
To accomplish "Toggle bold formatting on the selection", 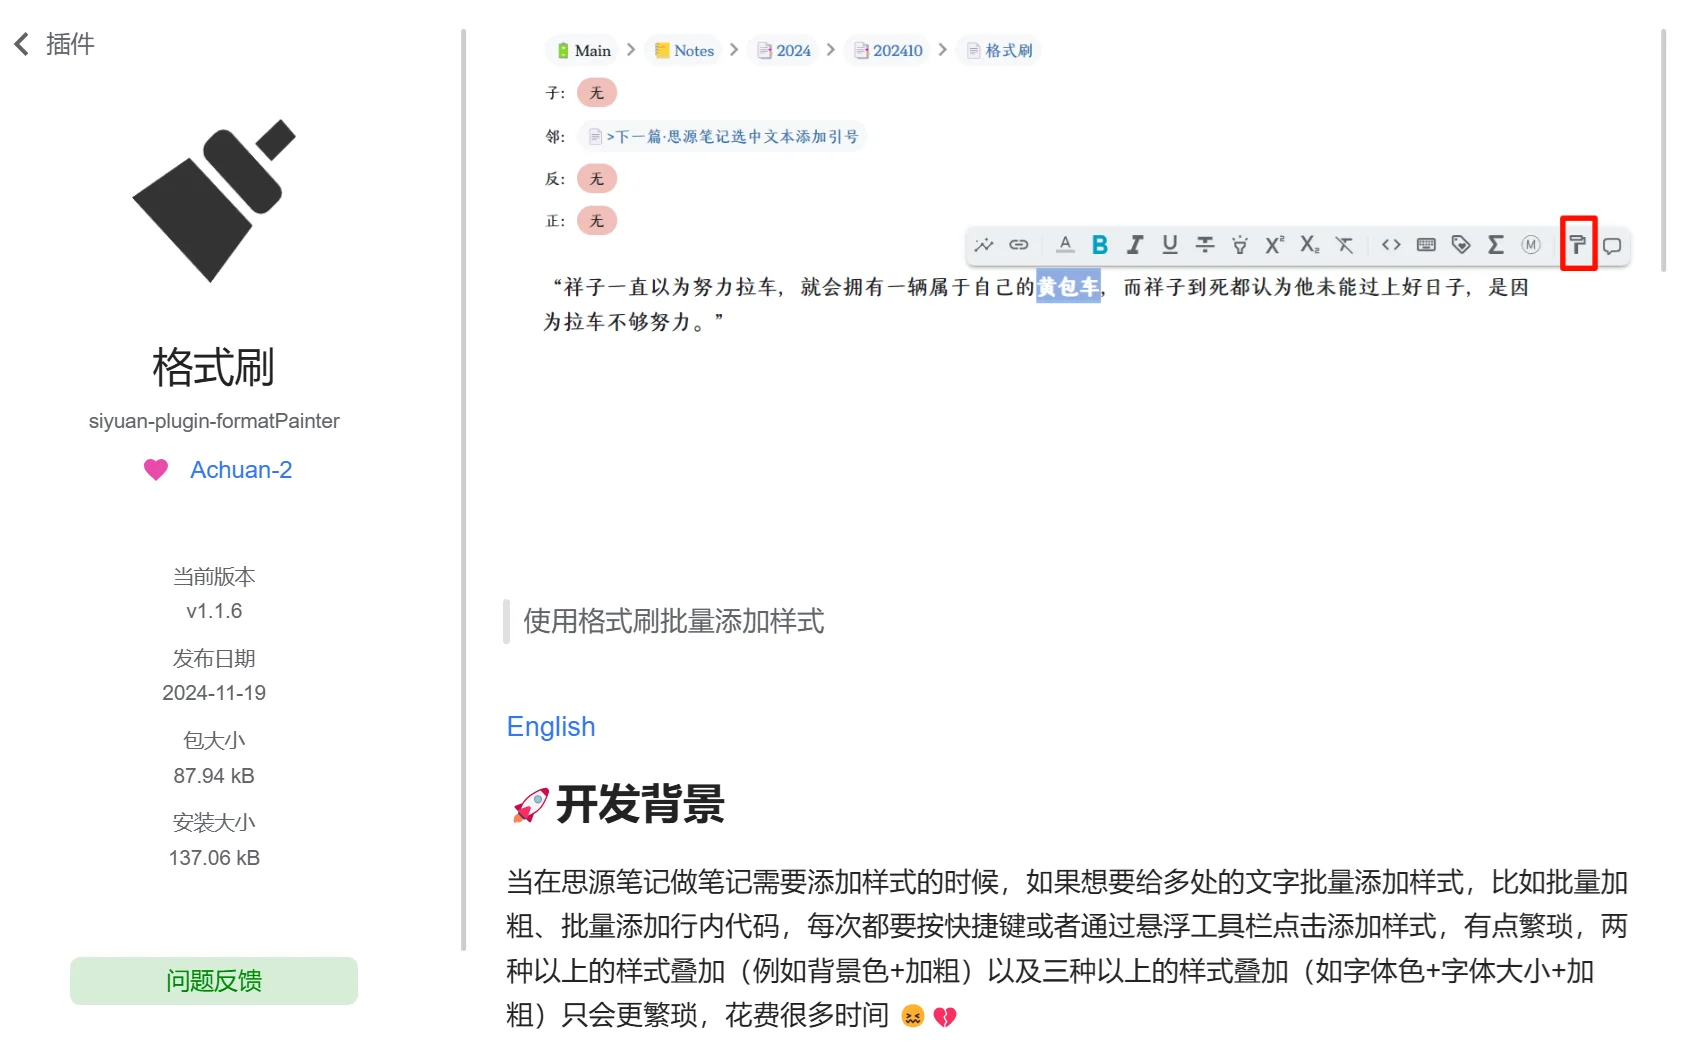I will 1099,244.
